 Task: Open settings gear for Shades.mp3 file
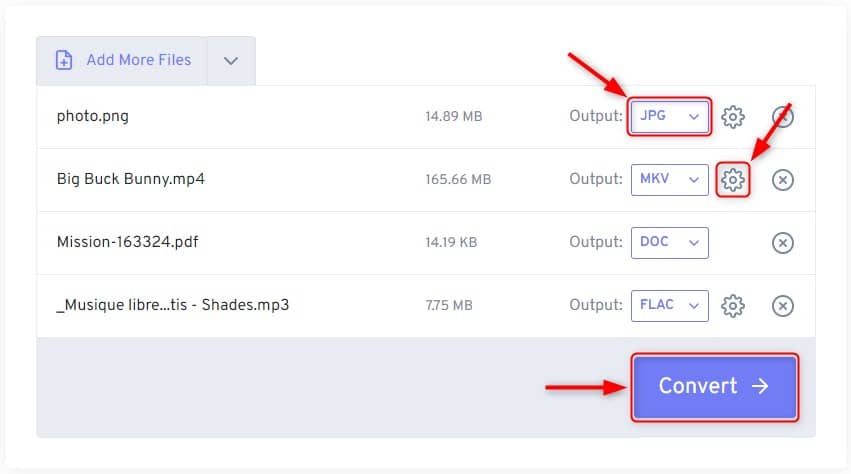click(733, 306)
